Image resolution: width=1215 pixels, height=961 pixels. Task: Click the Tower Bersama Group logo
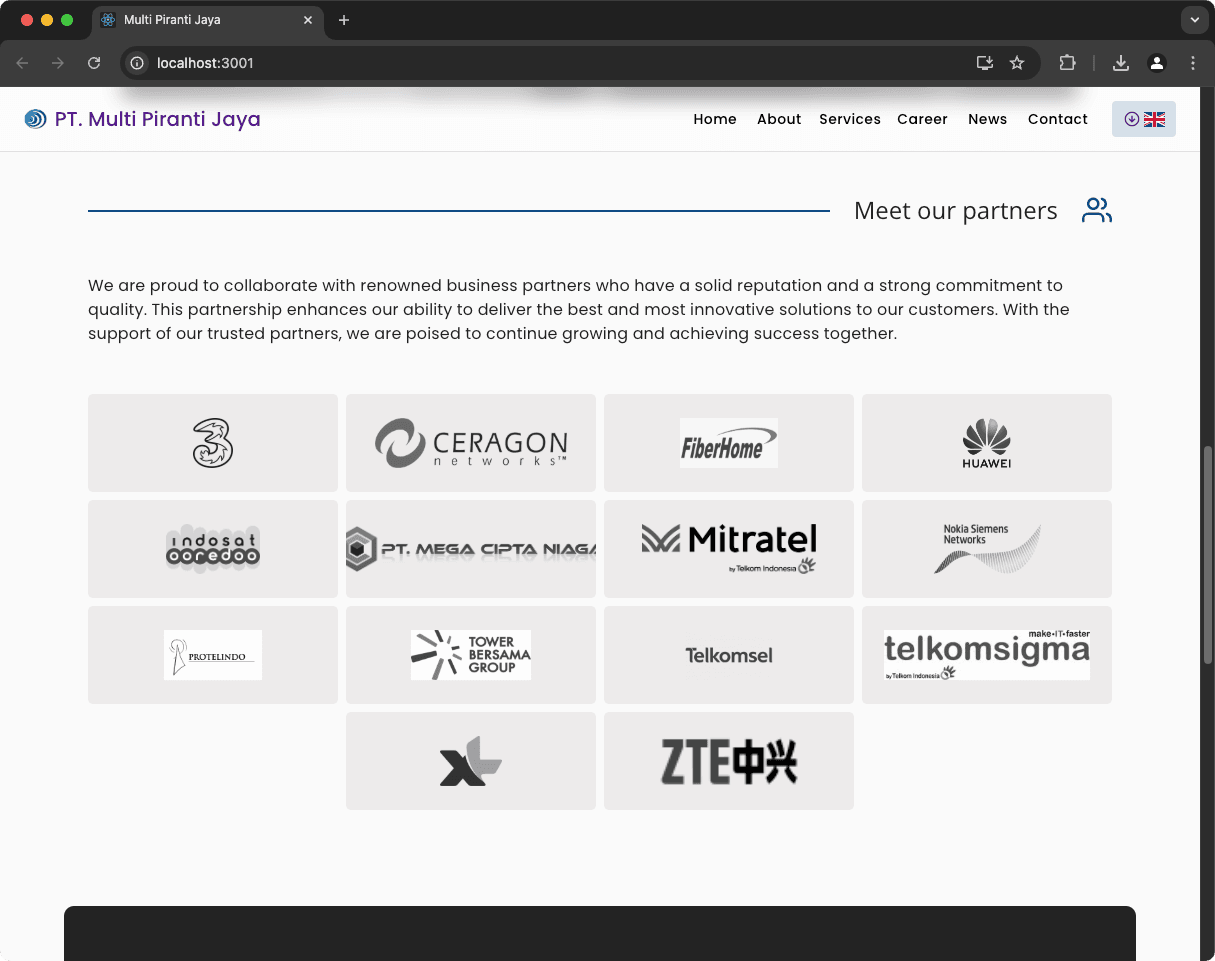pos(471,655)
